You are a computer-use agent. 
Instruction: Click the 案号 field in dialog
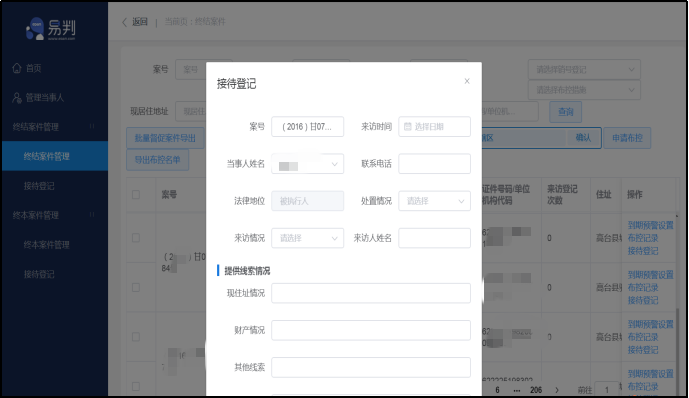(x=307, y=127)
